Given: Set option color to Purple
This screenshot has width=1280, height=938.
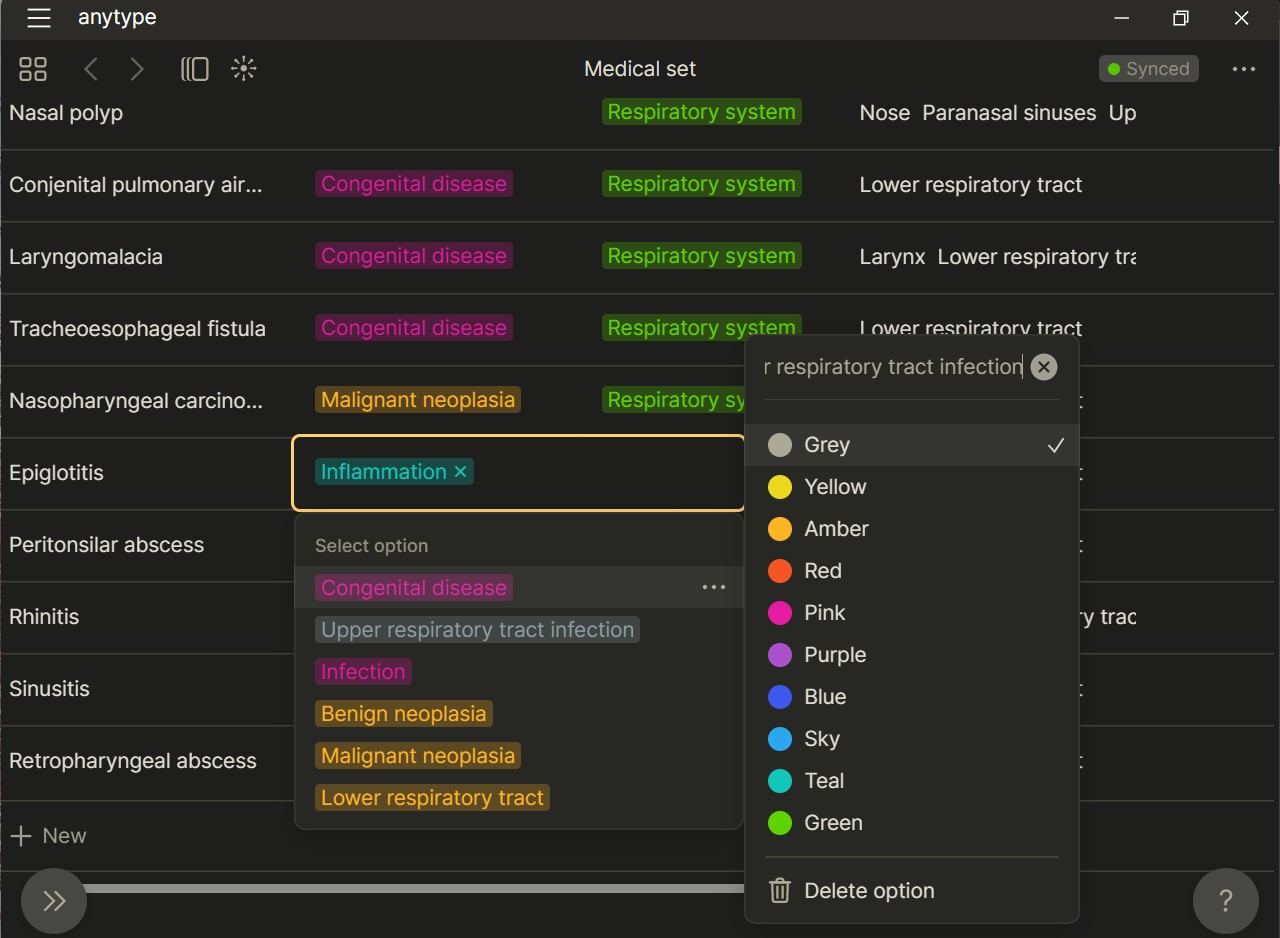Looking at the screenshot, I should point(834,655).
